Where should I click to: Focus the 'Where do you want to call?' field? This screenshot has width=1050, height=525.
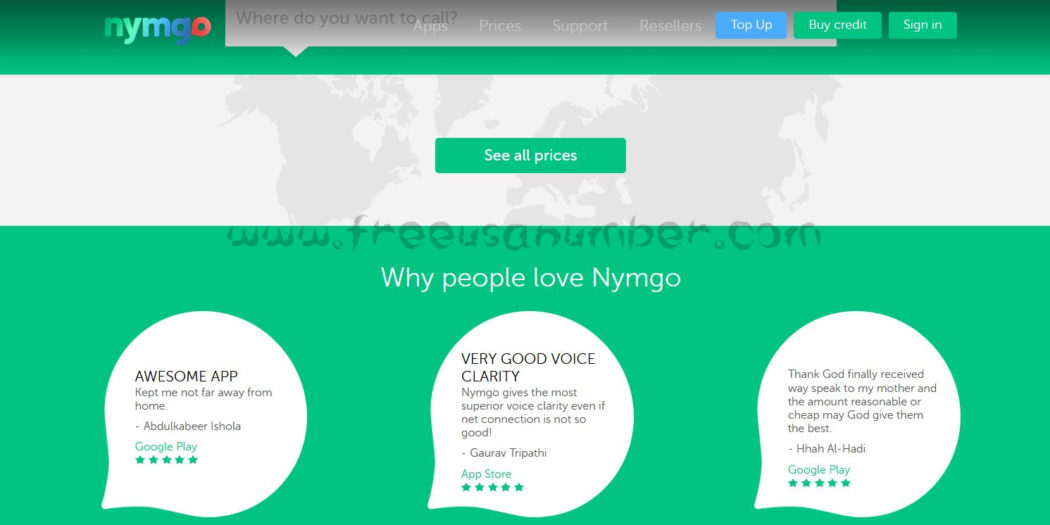click(530, 23)
